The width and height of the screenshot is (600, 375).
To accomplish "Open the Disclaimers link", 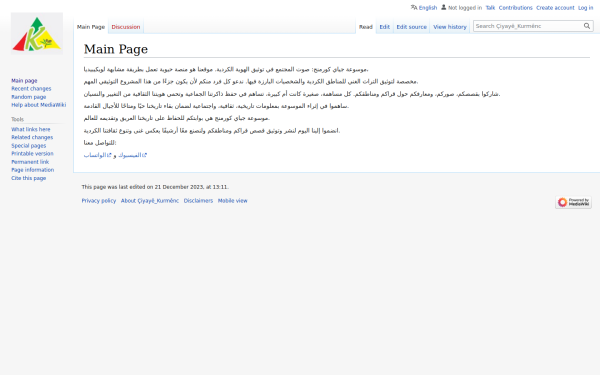I will [x=198, y=201].
